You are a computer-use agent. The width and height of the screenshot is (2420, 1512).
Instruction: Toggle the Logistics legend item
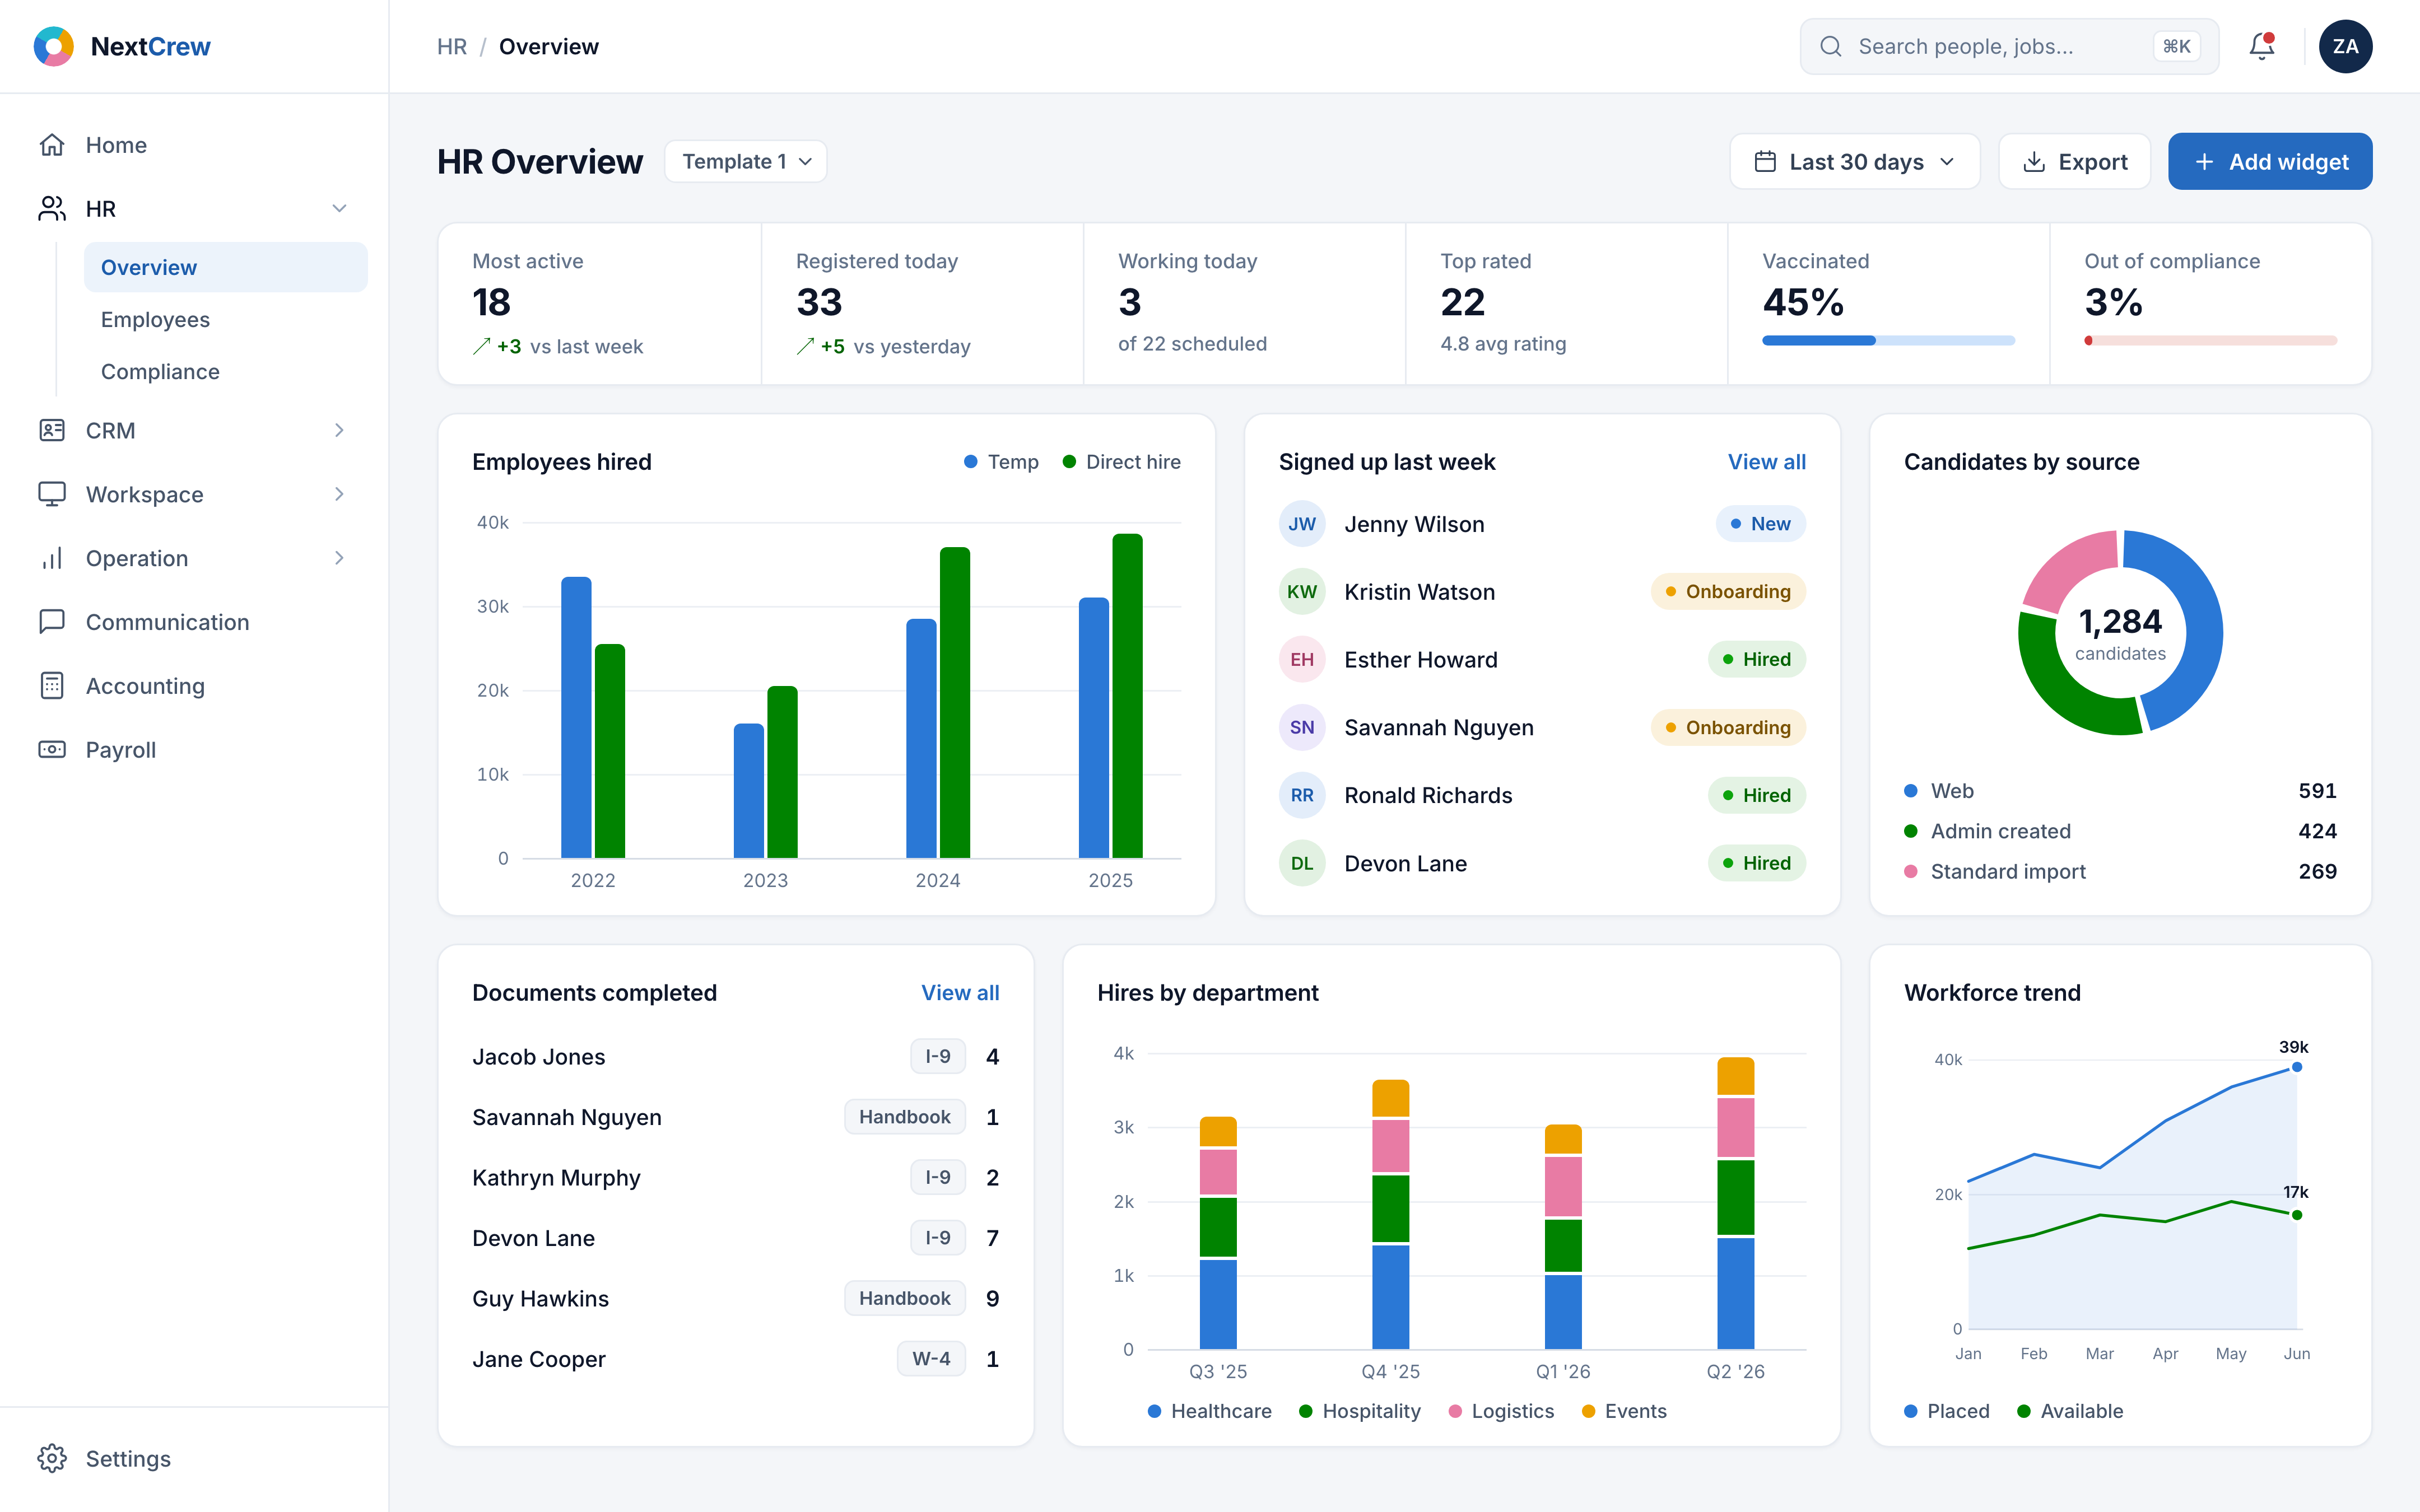1501,1411
